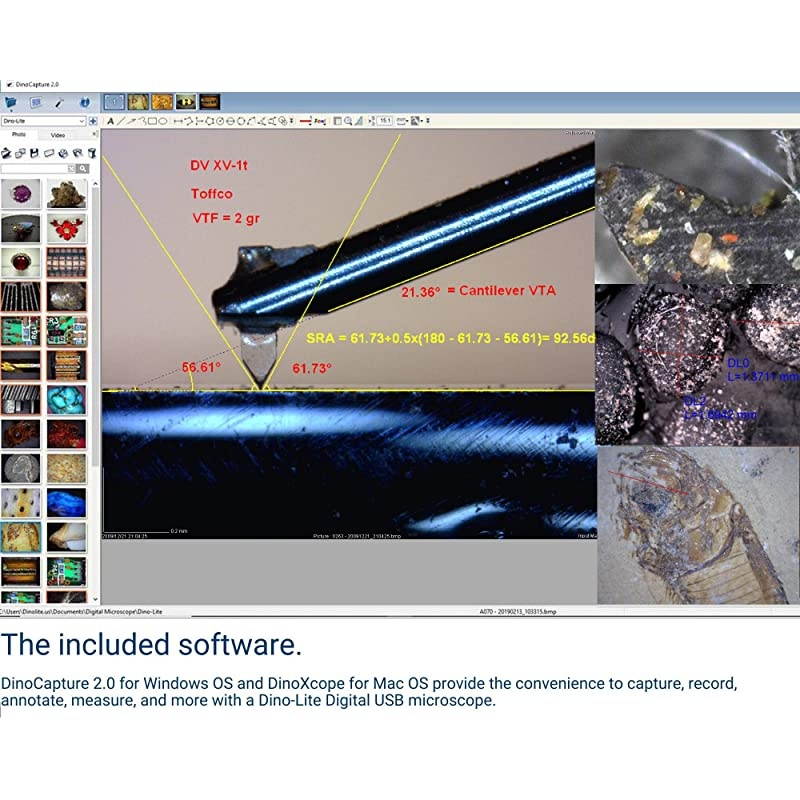Click the magnifier search button

83,169
